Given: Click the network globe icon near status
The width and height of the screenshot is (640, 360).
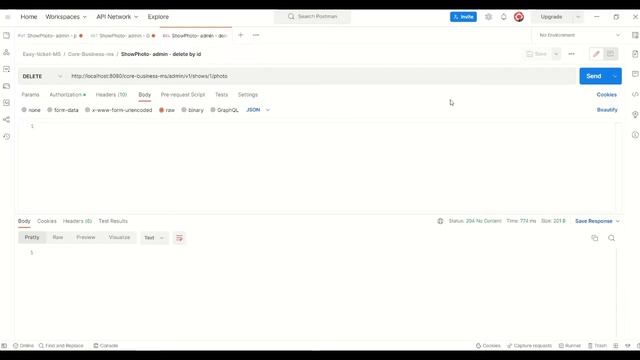Looking at the screenshot, I should (x=440, y=221).
